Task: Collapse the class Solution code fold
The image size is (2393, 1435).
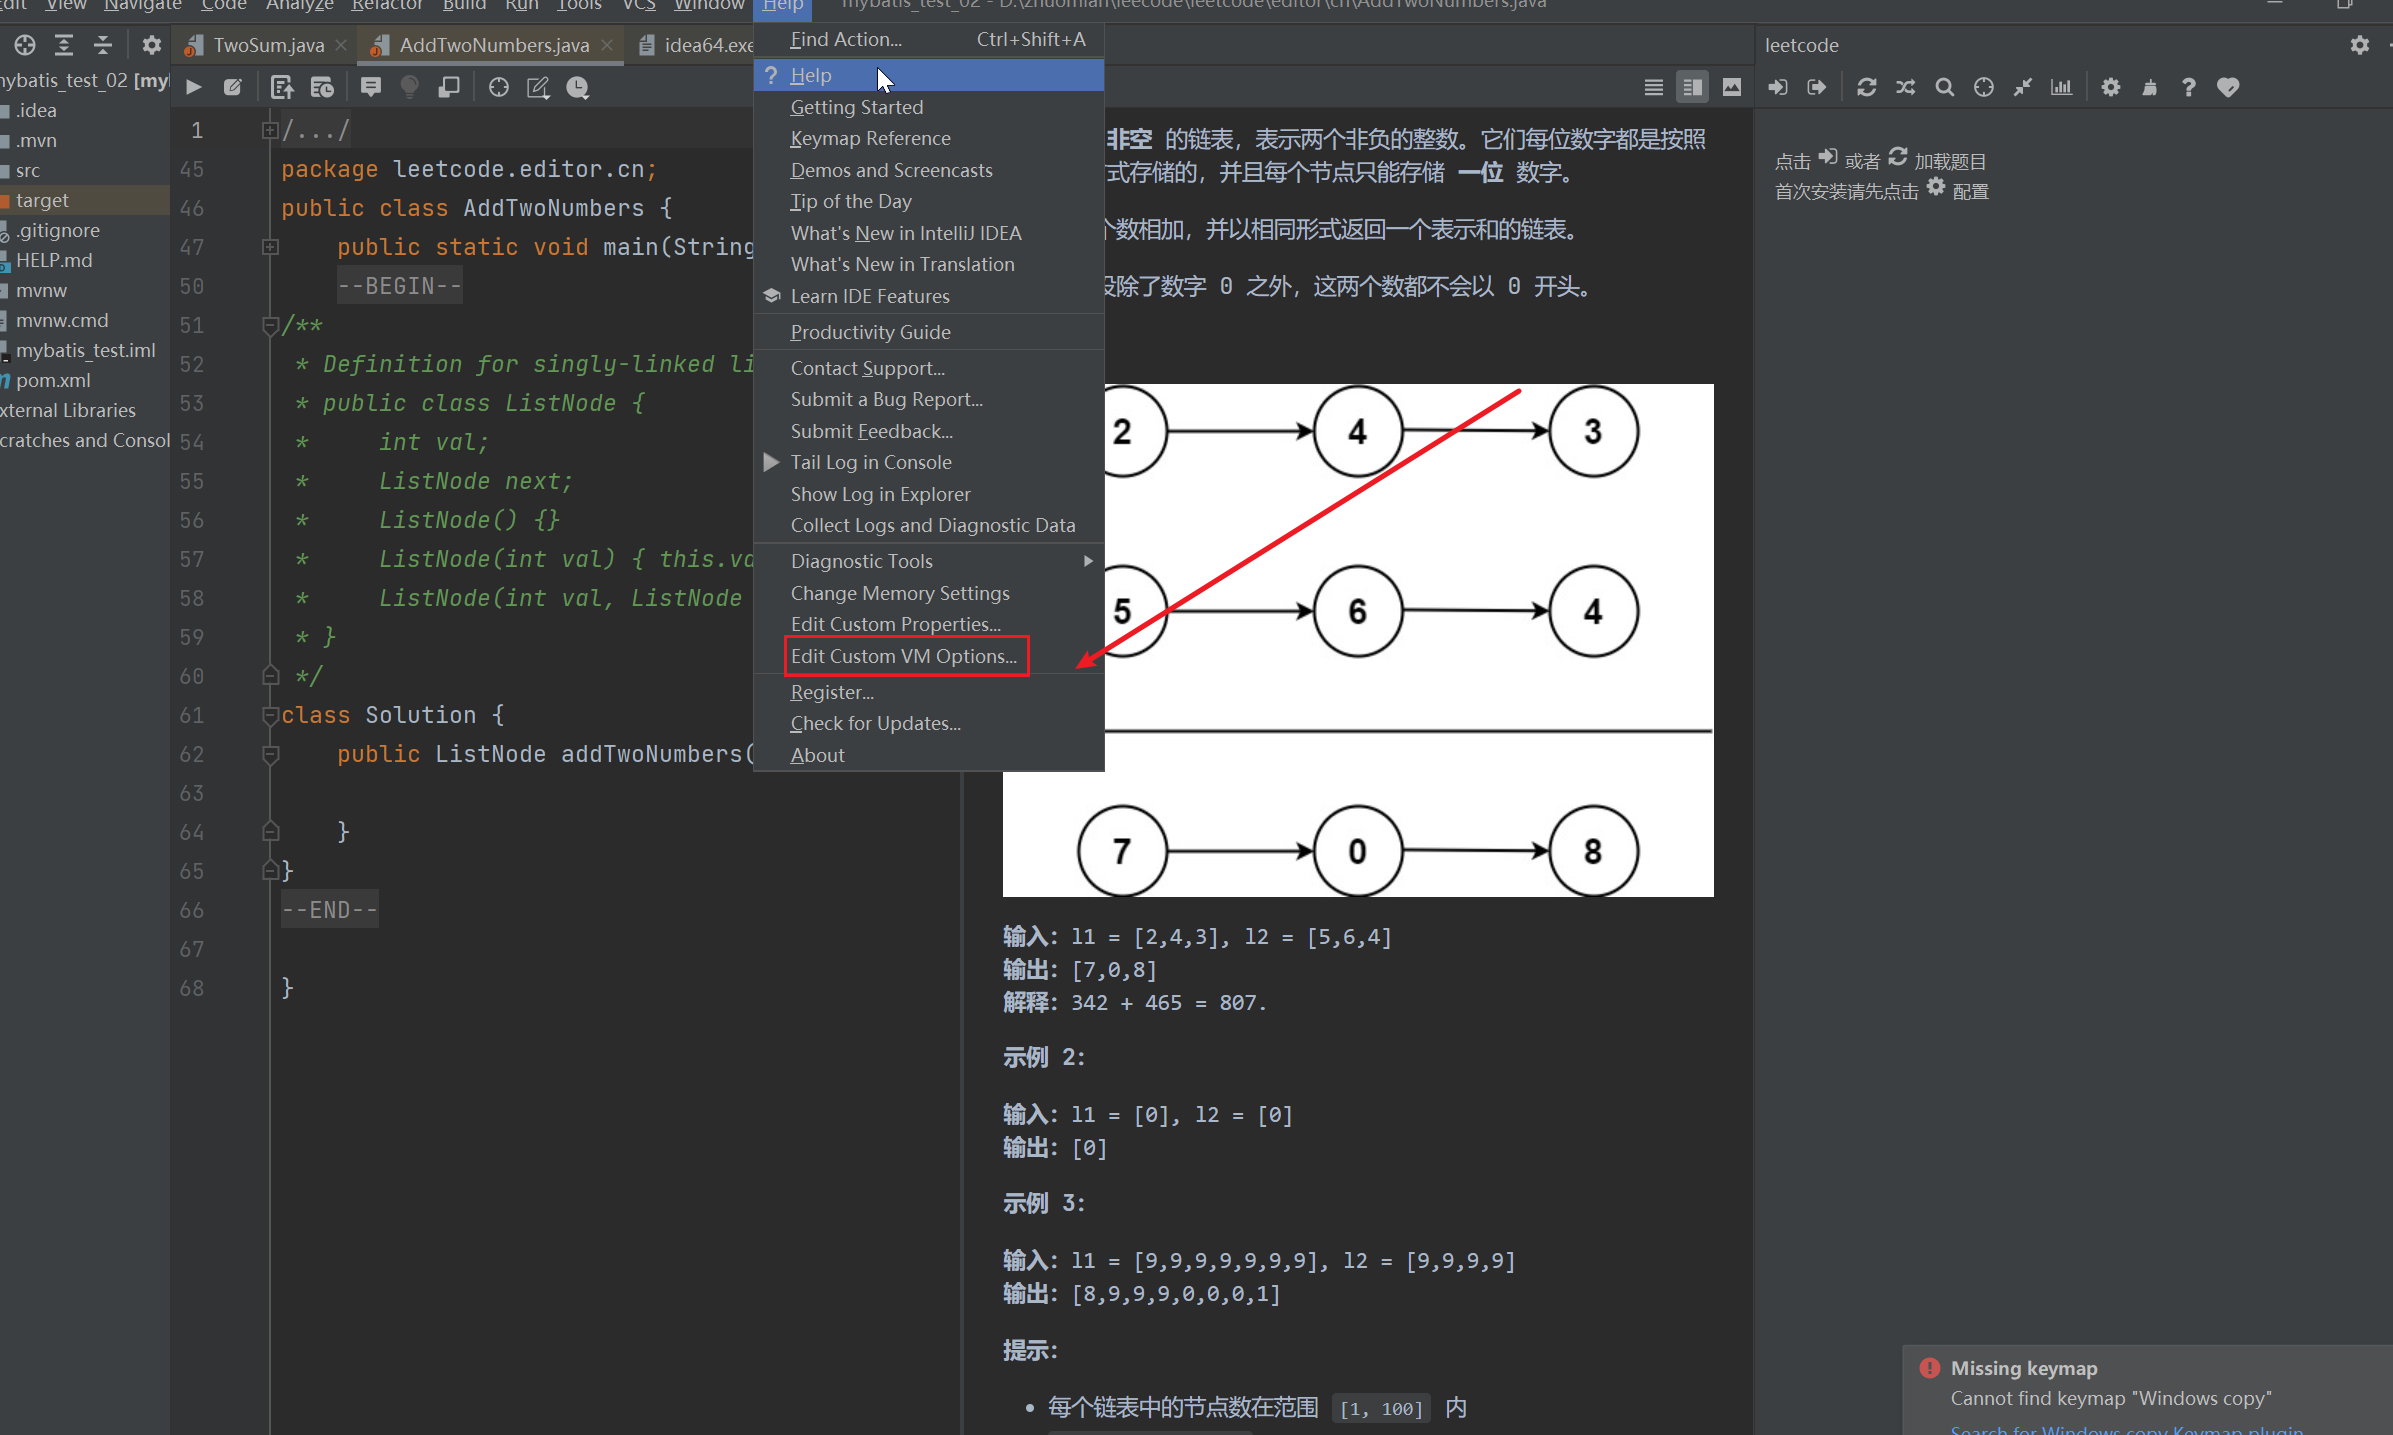Action: 270,715
